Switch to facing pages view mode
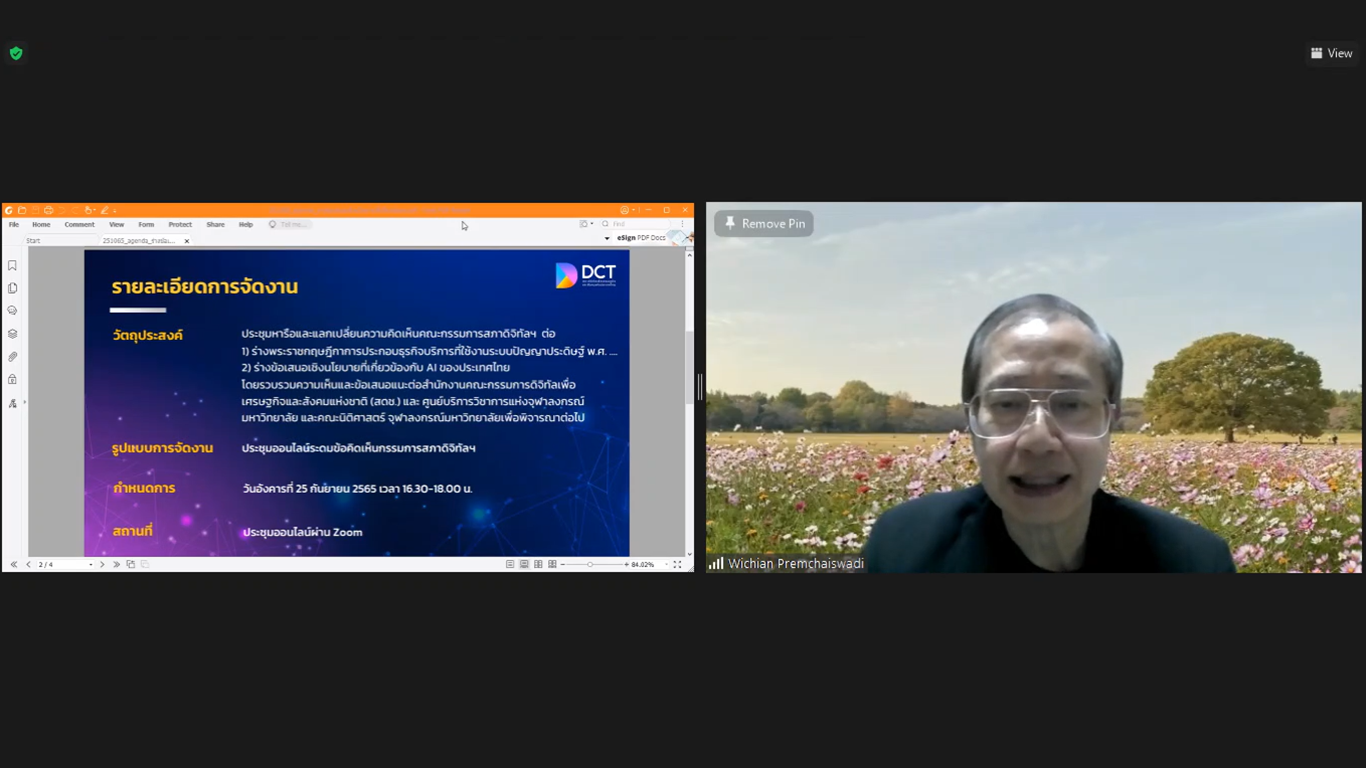Viewport: 1366px width, 768px height. [538, 565]
